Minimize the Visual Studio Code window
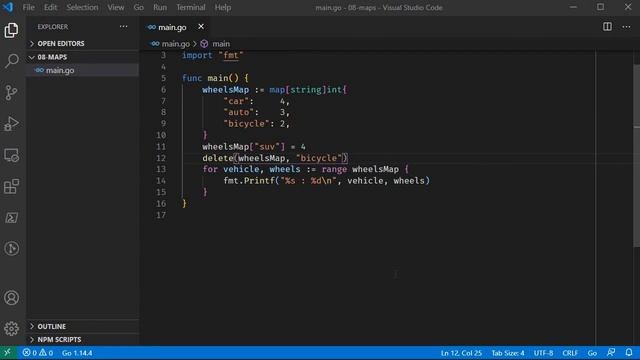This screenshot has height=360, width=640. [573, 7]
